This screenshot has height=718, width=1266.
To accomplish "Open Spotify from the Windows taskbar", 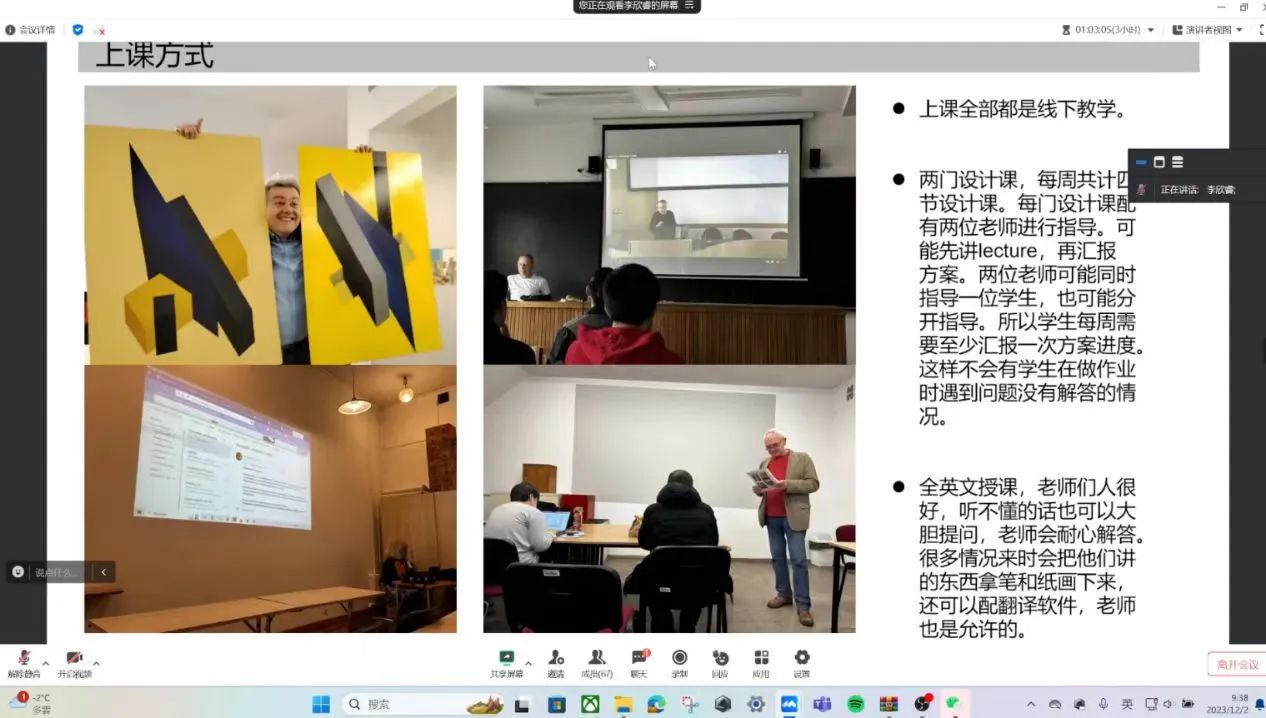I will [x=855, y=704].
